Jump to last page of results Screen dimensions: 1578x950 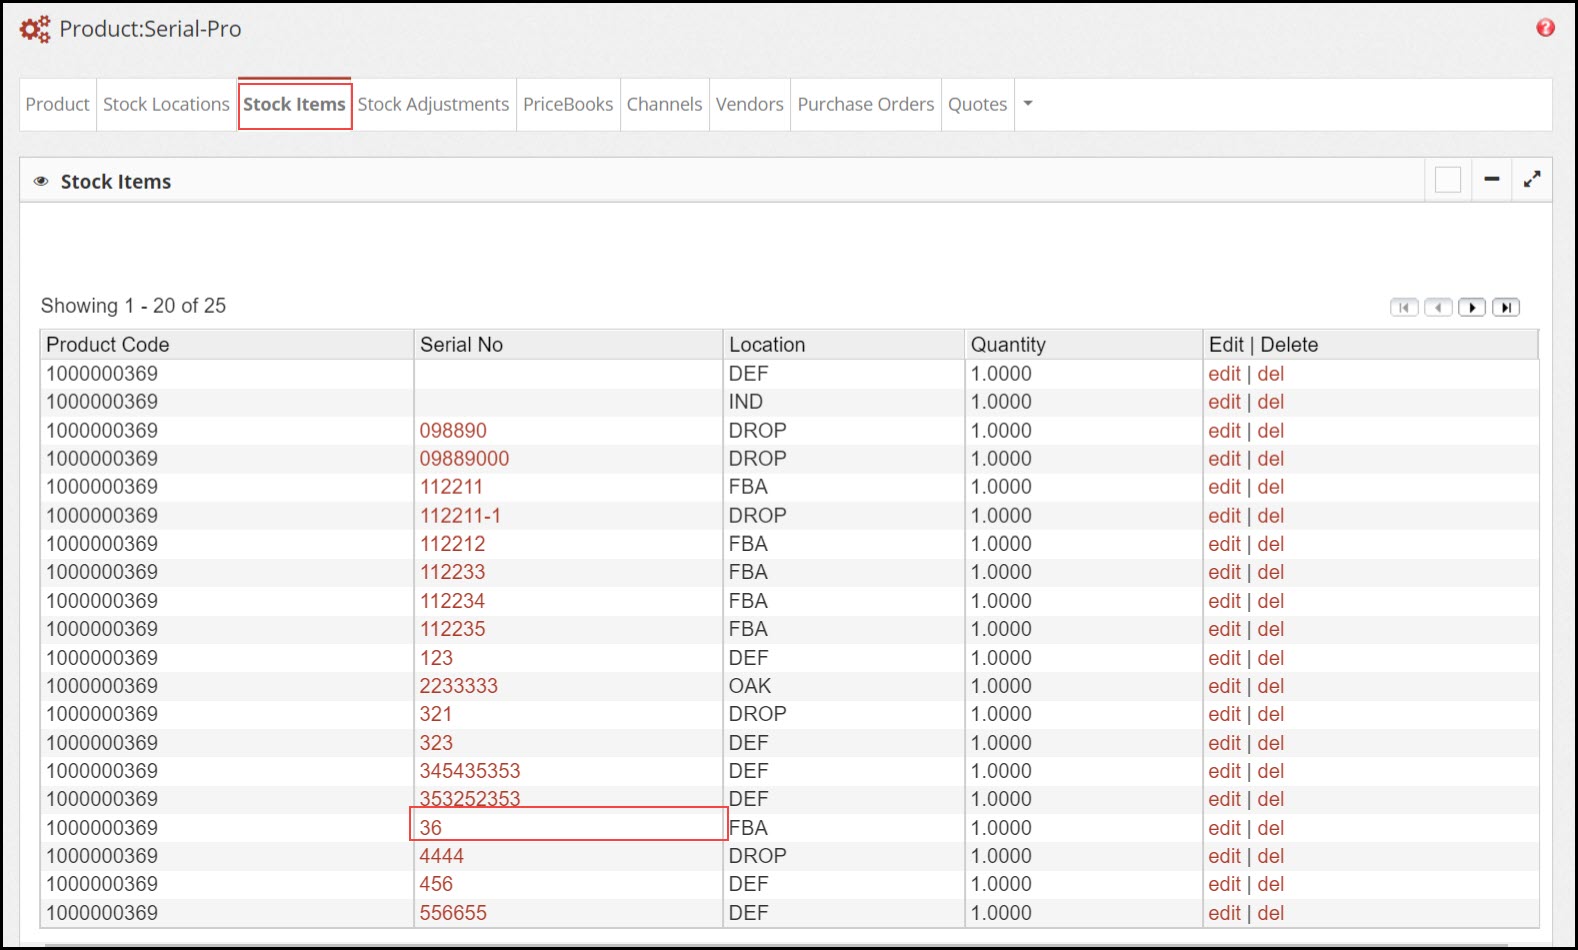(x=1506, y=307)
